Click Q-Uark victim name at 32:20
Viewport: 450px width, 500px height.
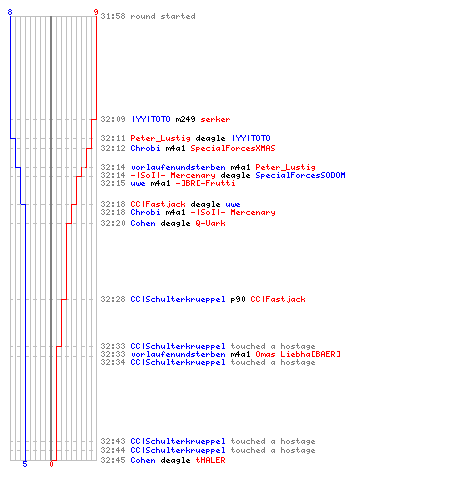coord(210,223)
